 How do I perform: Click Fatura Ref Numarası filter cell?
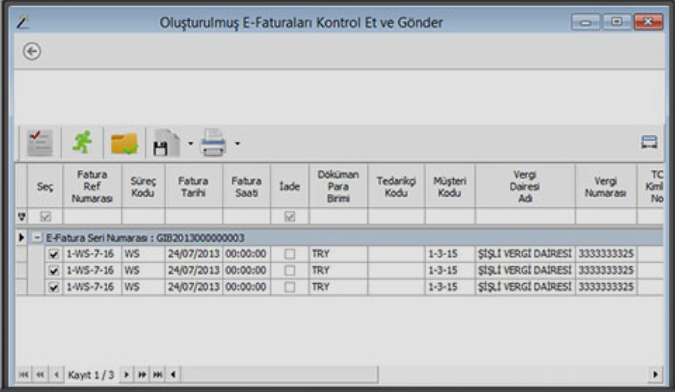click(92, 216)
